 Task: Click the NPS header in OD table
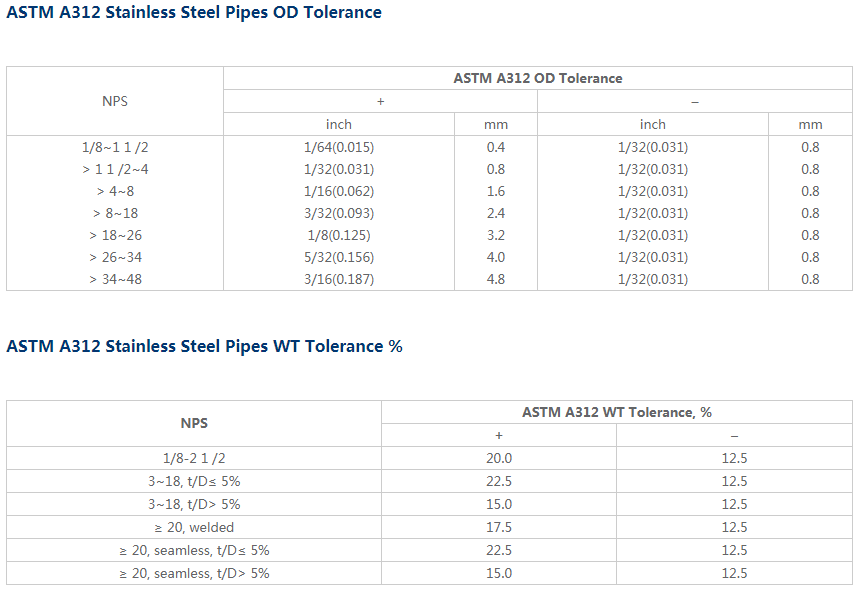115,101
